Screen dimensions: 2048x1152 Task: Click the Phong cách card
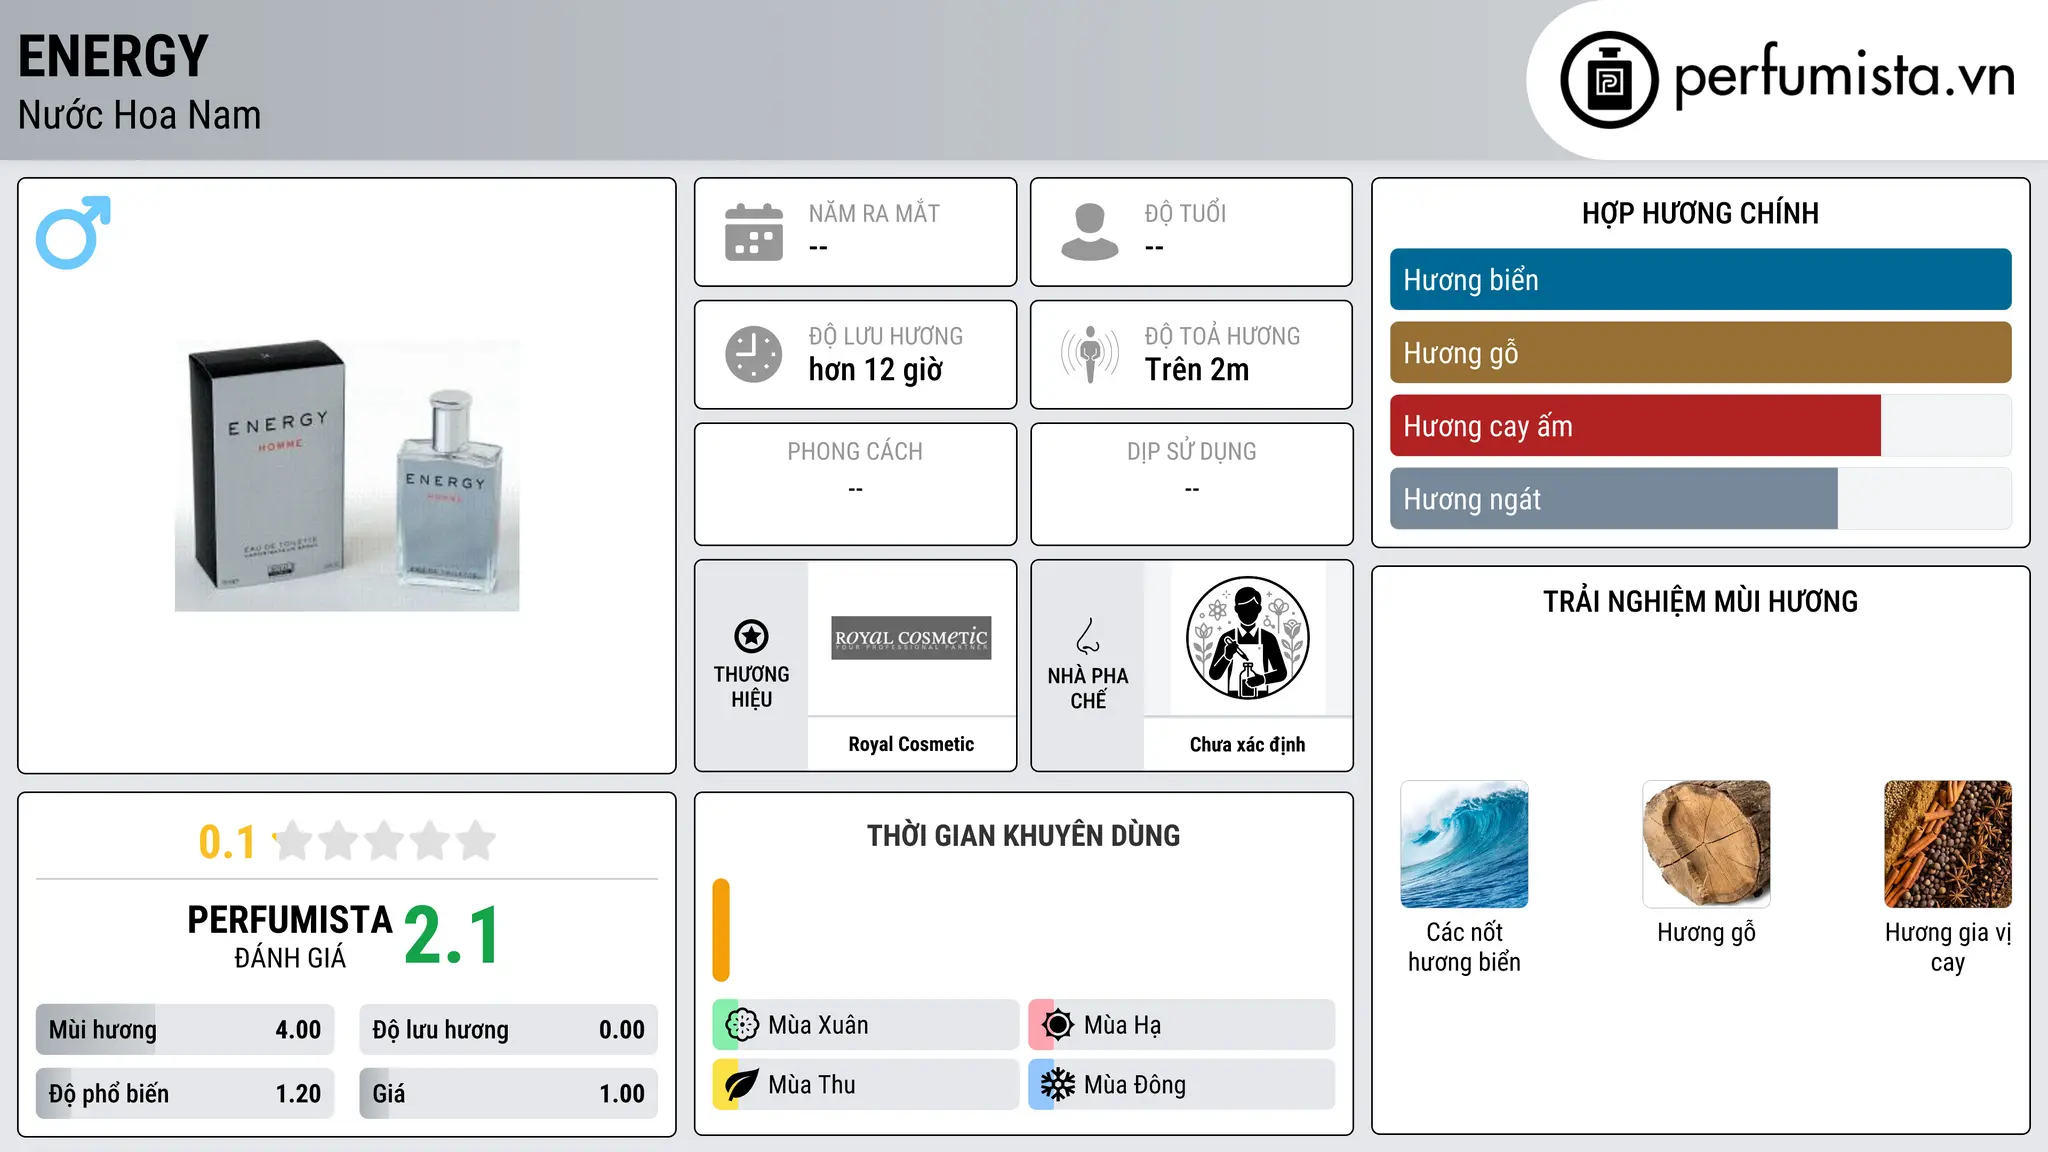(855, 484)
